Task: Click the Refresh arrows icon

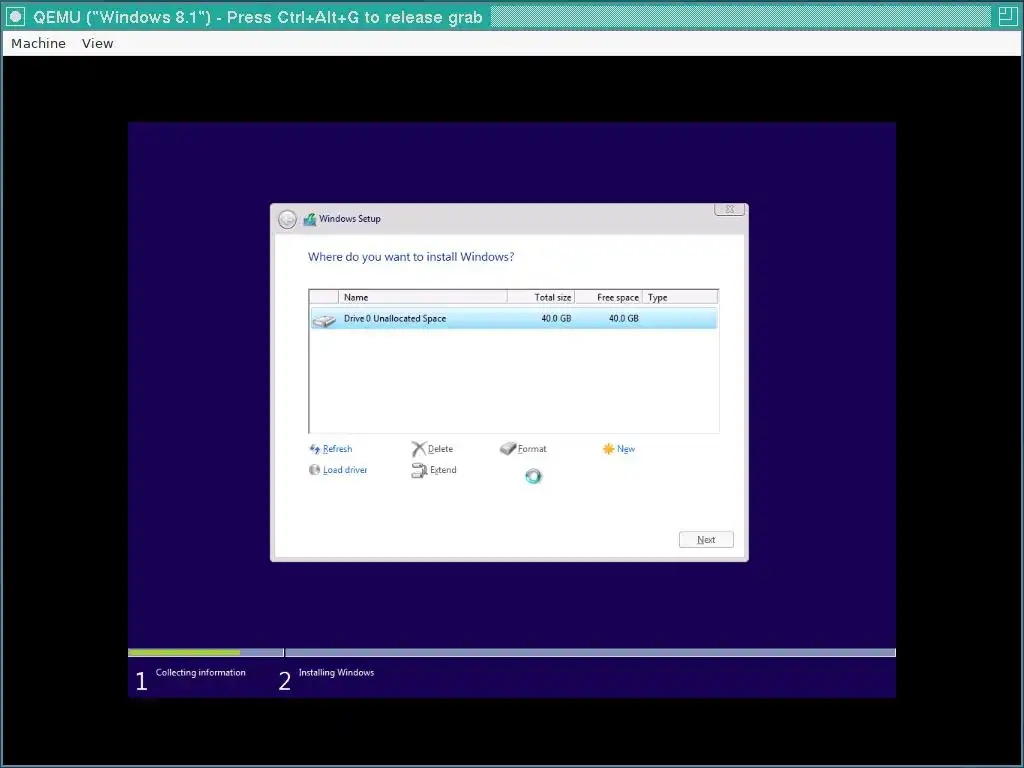Action: tap(315, 449)
